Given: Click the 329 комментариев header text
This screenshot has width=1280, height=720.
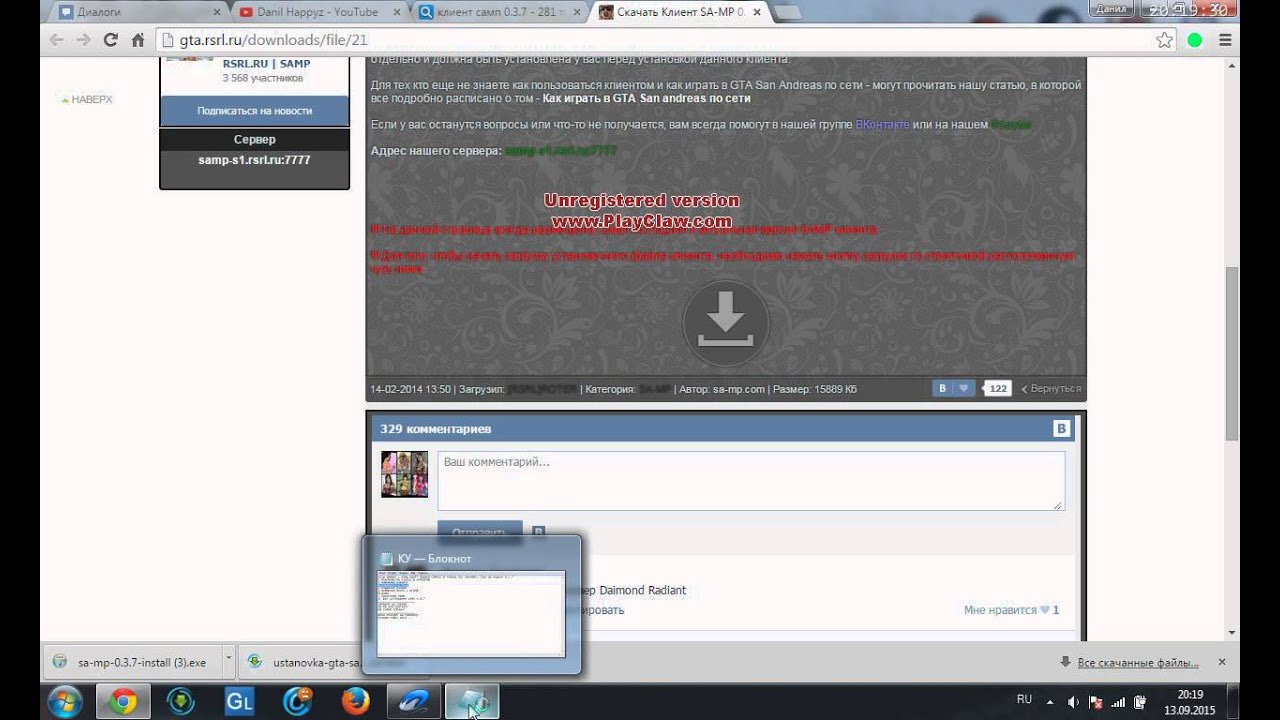Looking at the screenshot, I should (435, 429).
